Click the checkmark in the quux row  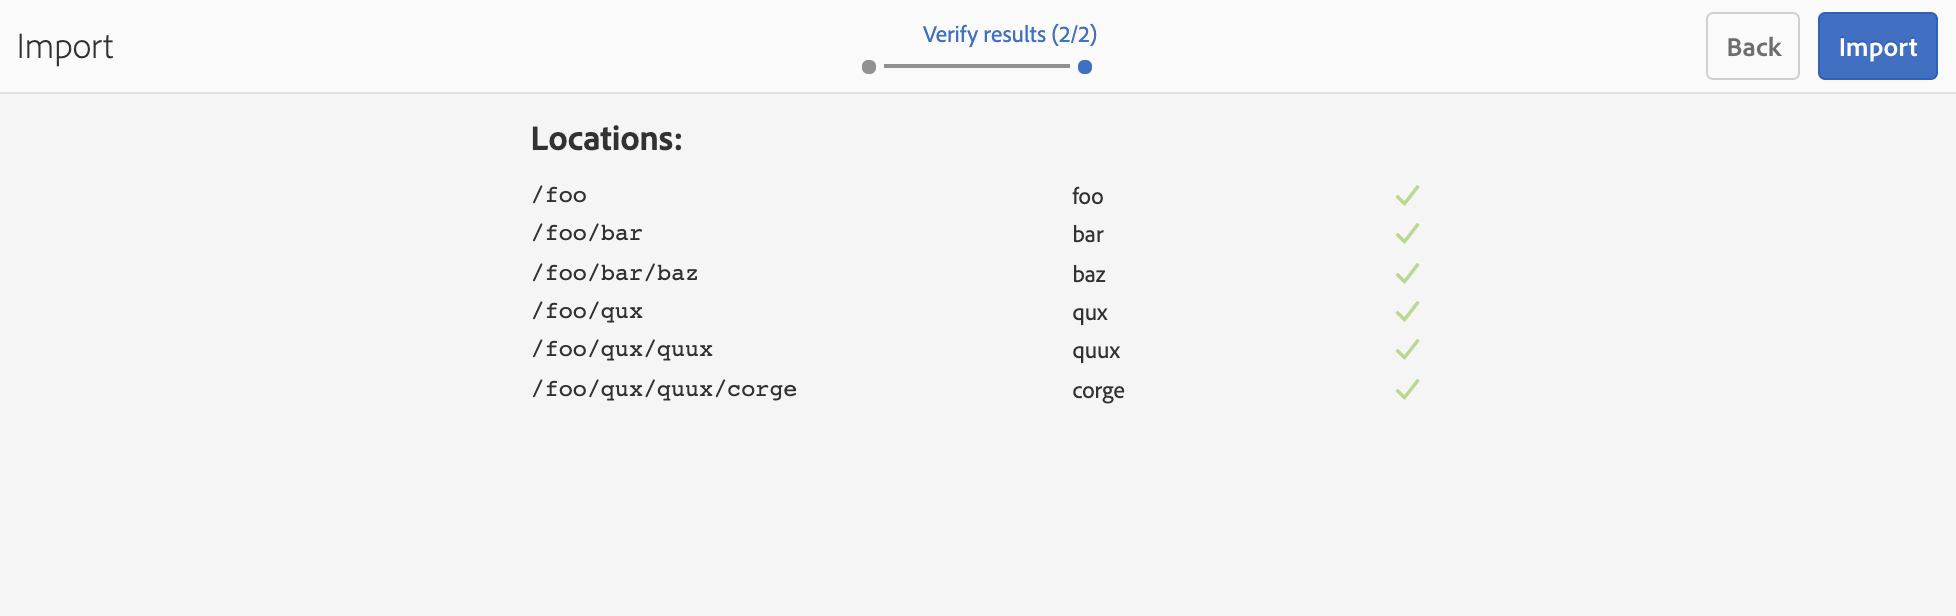tap(1407, 350)
